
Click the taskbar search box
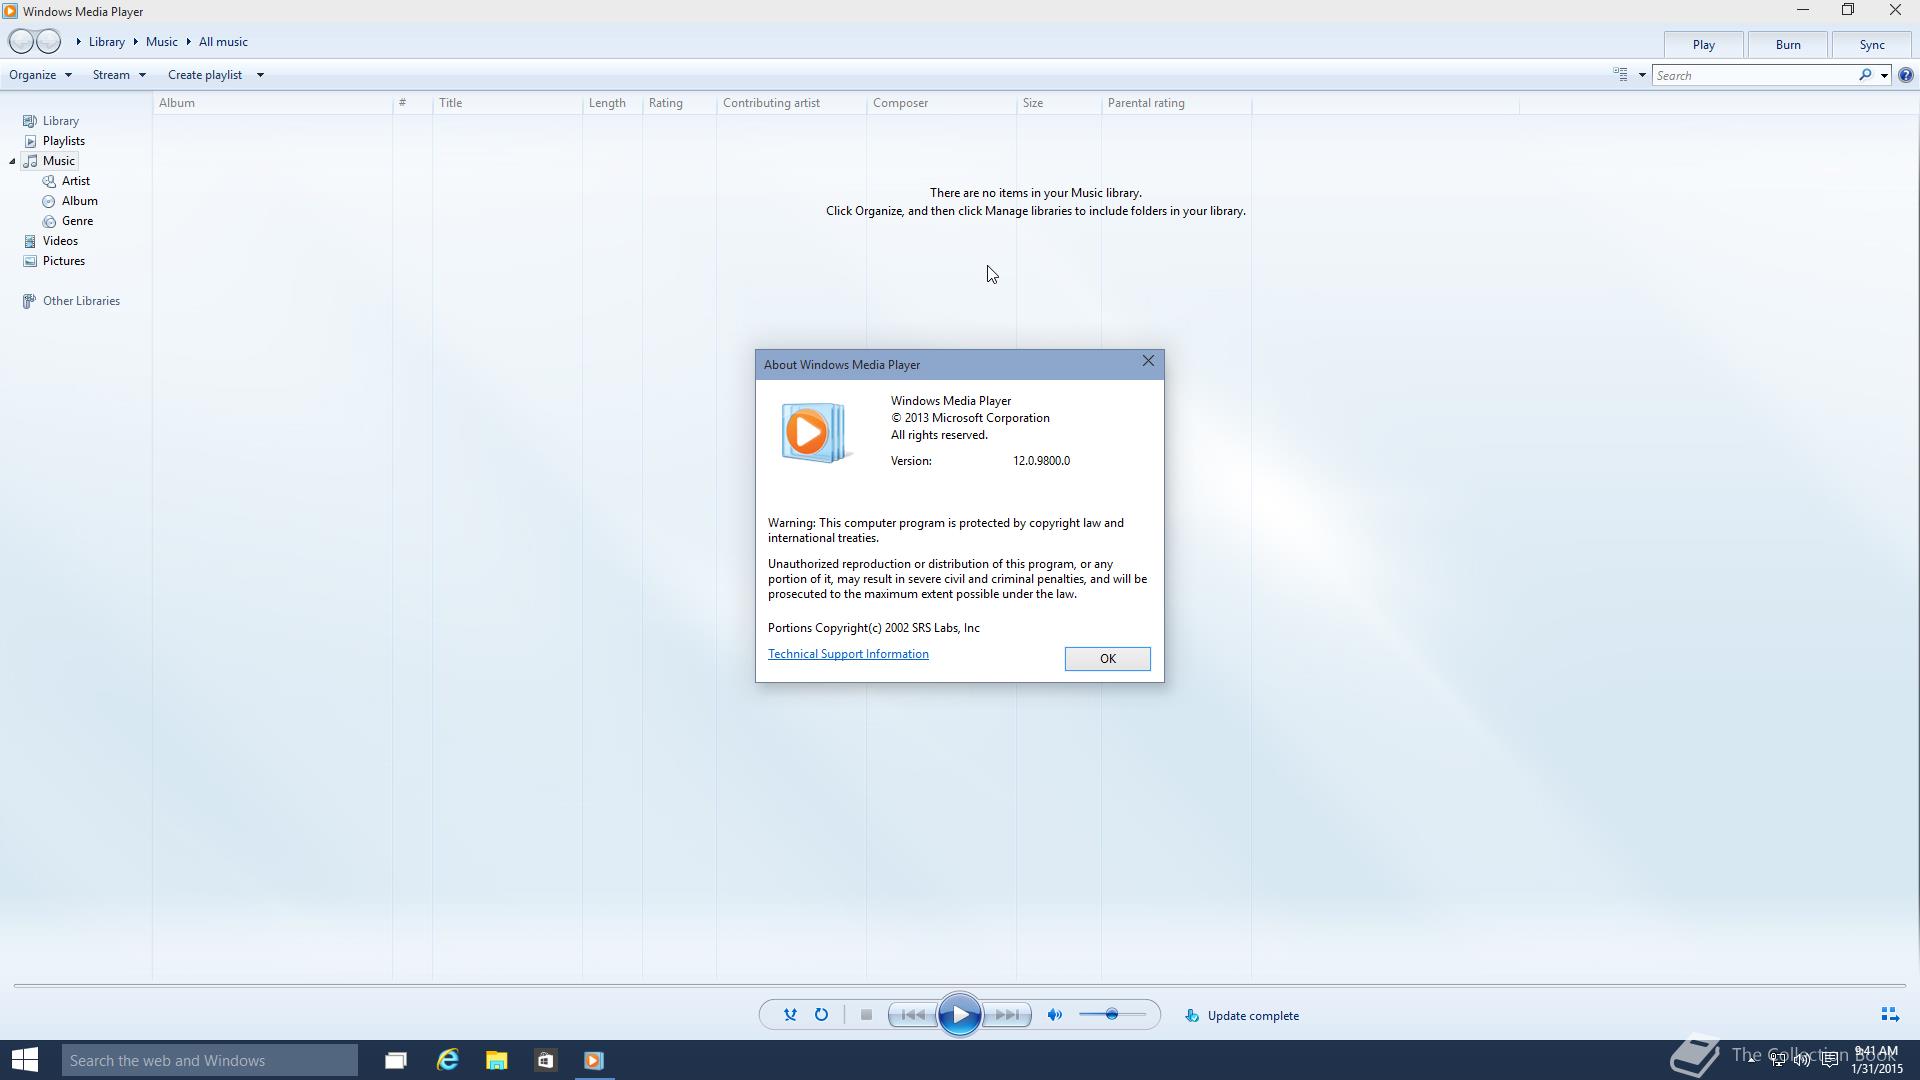tap(209, 1060)
